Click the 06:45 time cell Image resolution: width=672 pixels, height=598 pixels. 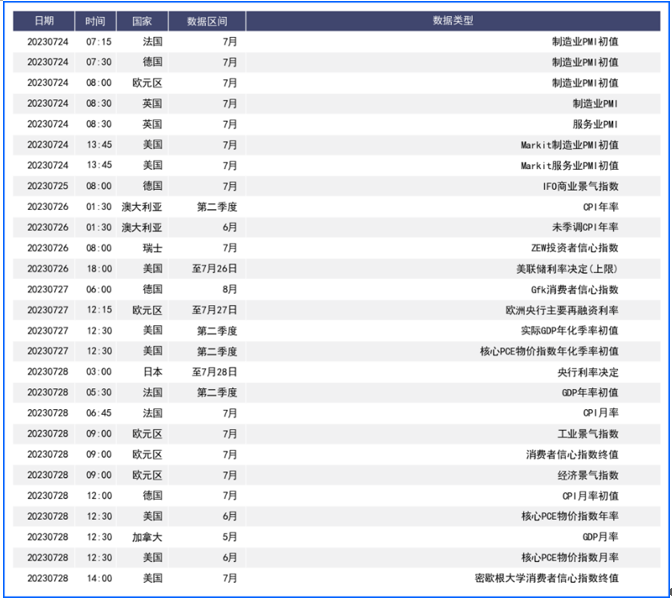99,413
